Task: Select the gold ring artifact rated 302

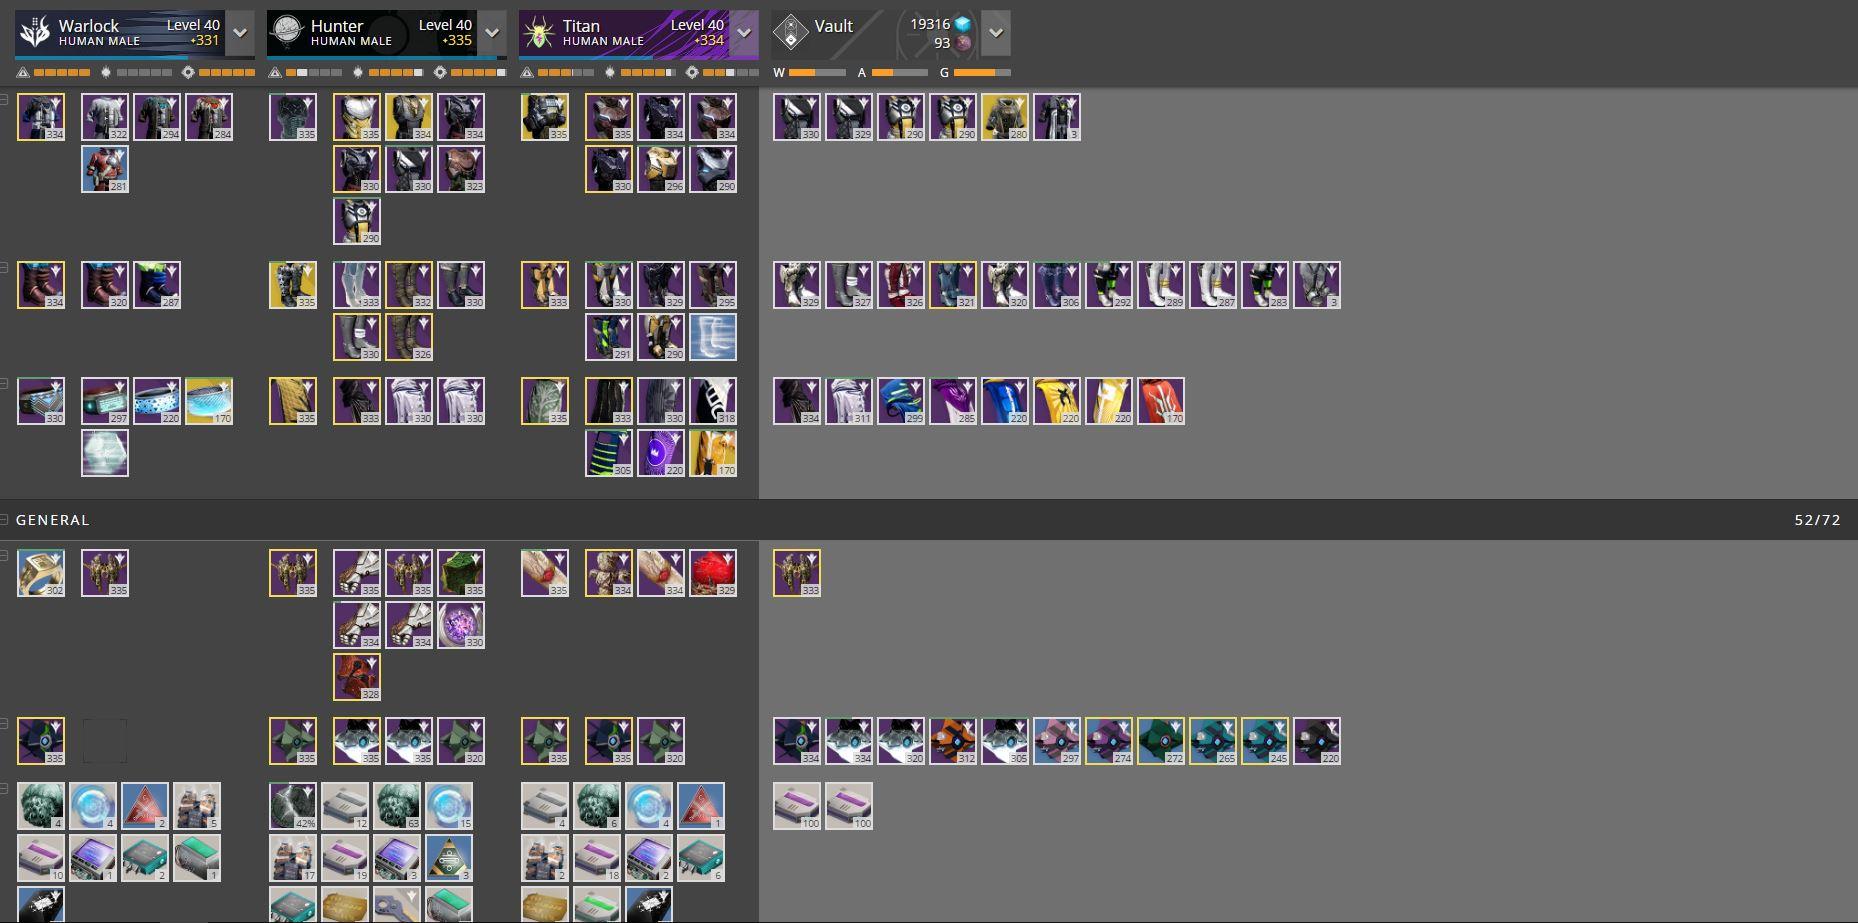Action: click(41, 573)
